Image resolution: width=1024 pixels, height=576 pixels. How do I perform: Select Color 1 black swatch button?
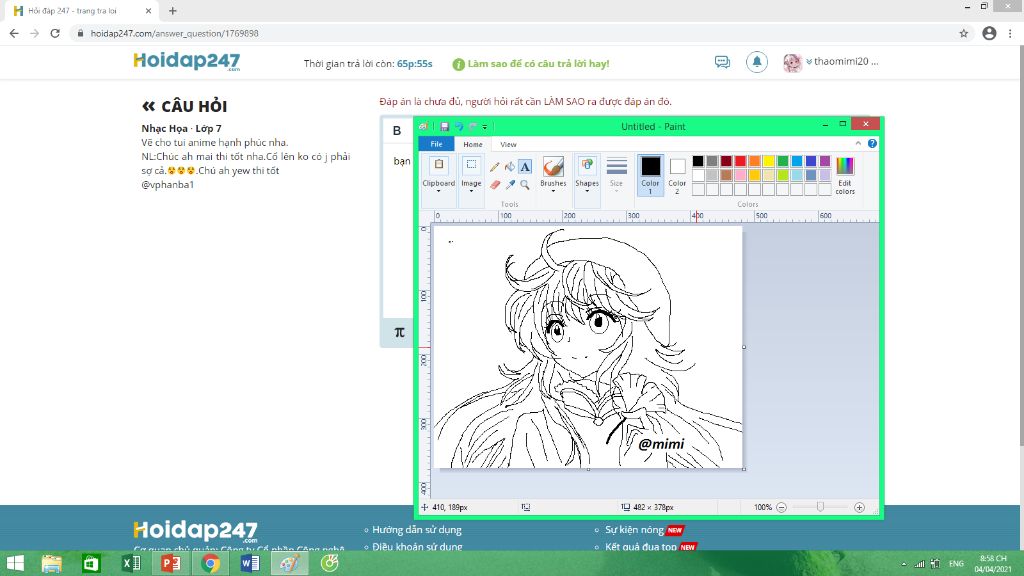point(650,174)
